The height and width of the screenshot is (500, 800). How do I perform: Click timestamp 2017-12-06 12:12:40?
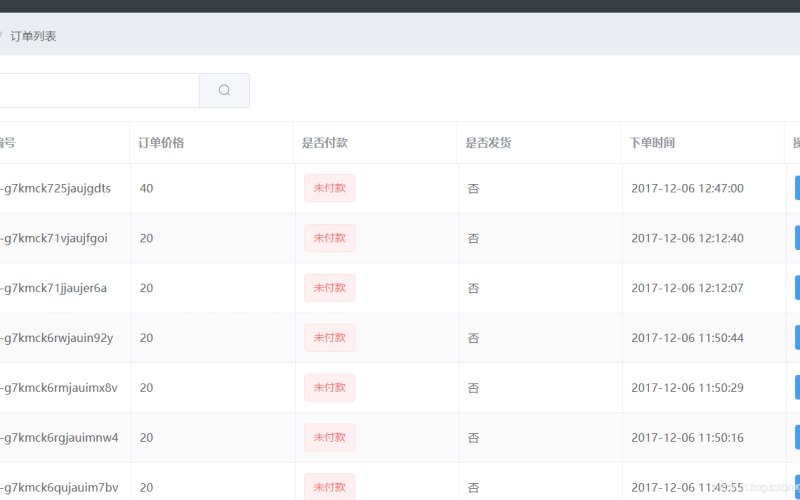pyautogui.click(x=687, y=238)
